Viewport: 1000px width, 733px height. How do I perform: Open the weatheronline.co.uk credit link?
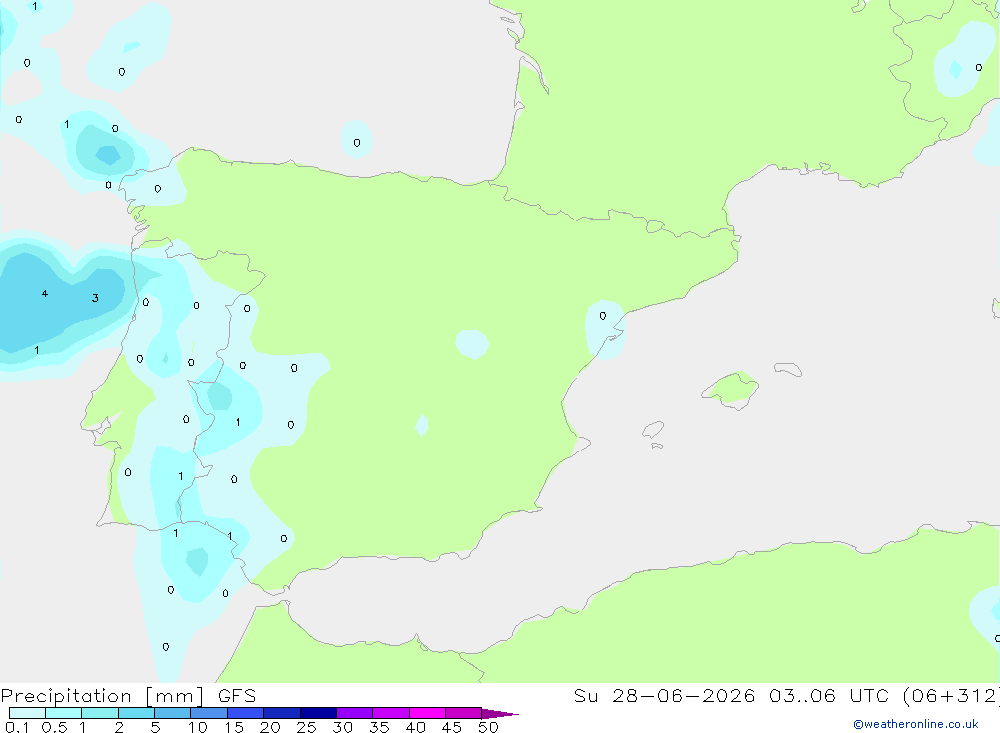pos(916,724)
